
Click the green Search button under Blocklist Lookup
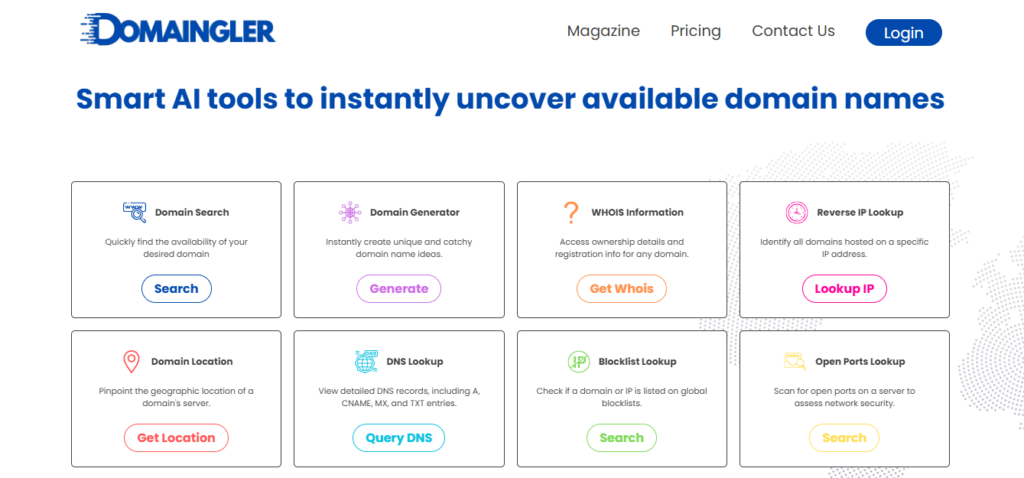click(622, 438)
